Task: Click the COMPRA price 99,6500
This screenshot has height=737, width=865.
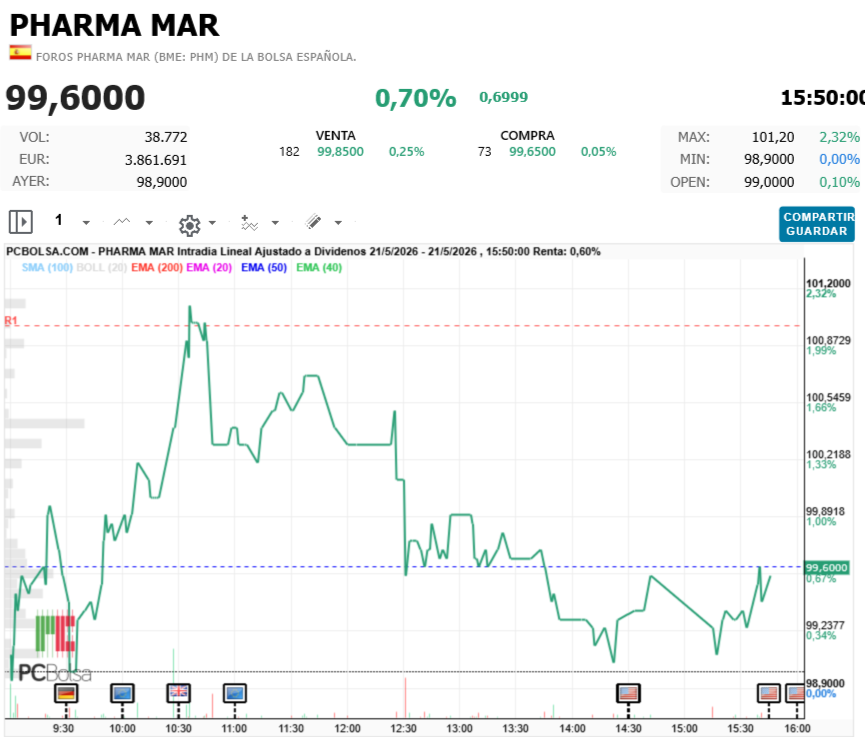Action: (532, 152)
